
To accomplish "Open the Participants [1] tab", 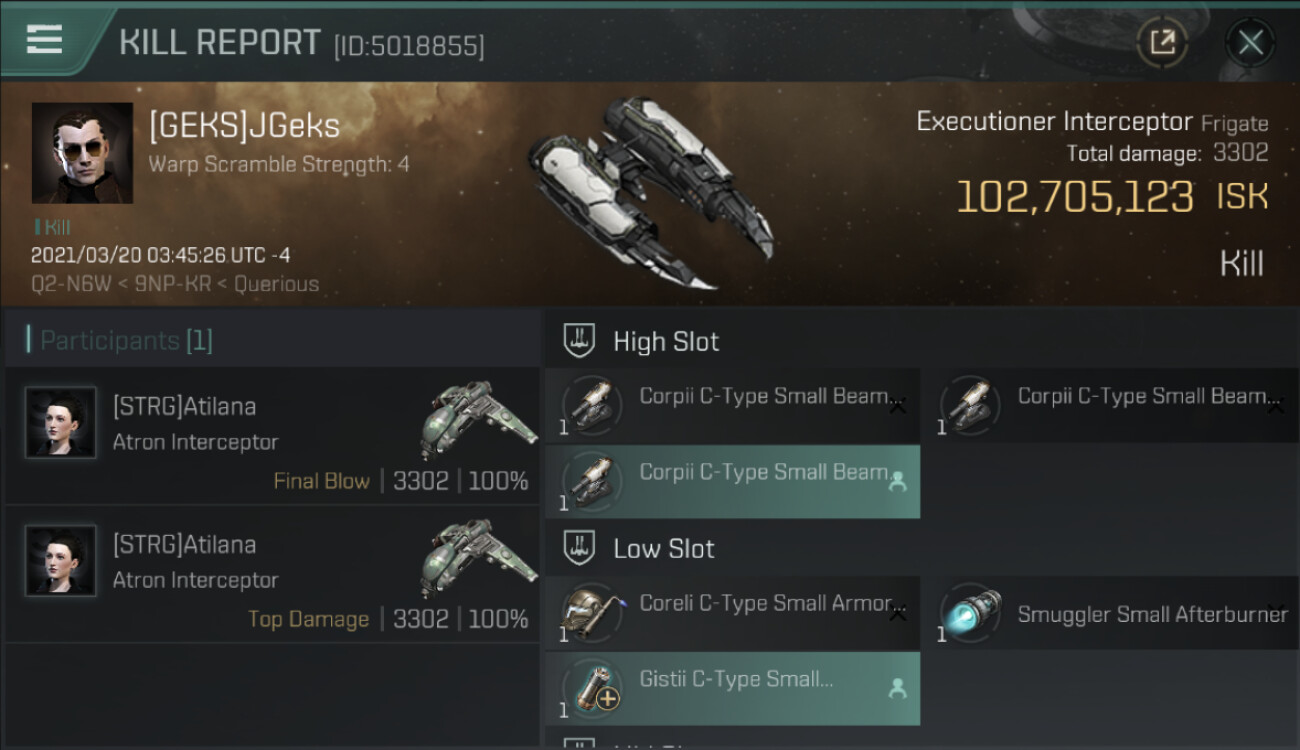I will (126, 341).
